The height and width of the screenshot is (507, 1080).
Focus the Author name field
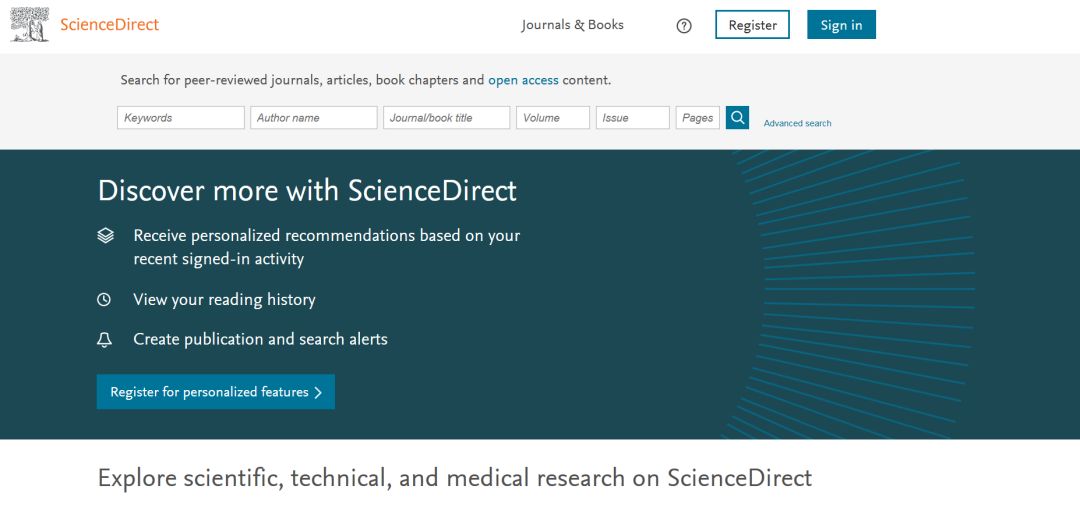(x=313, y=118)
